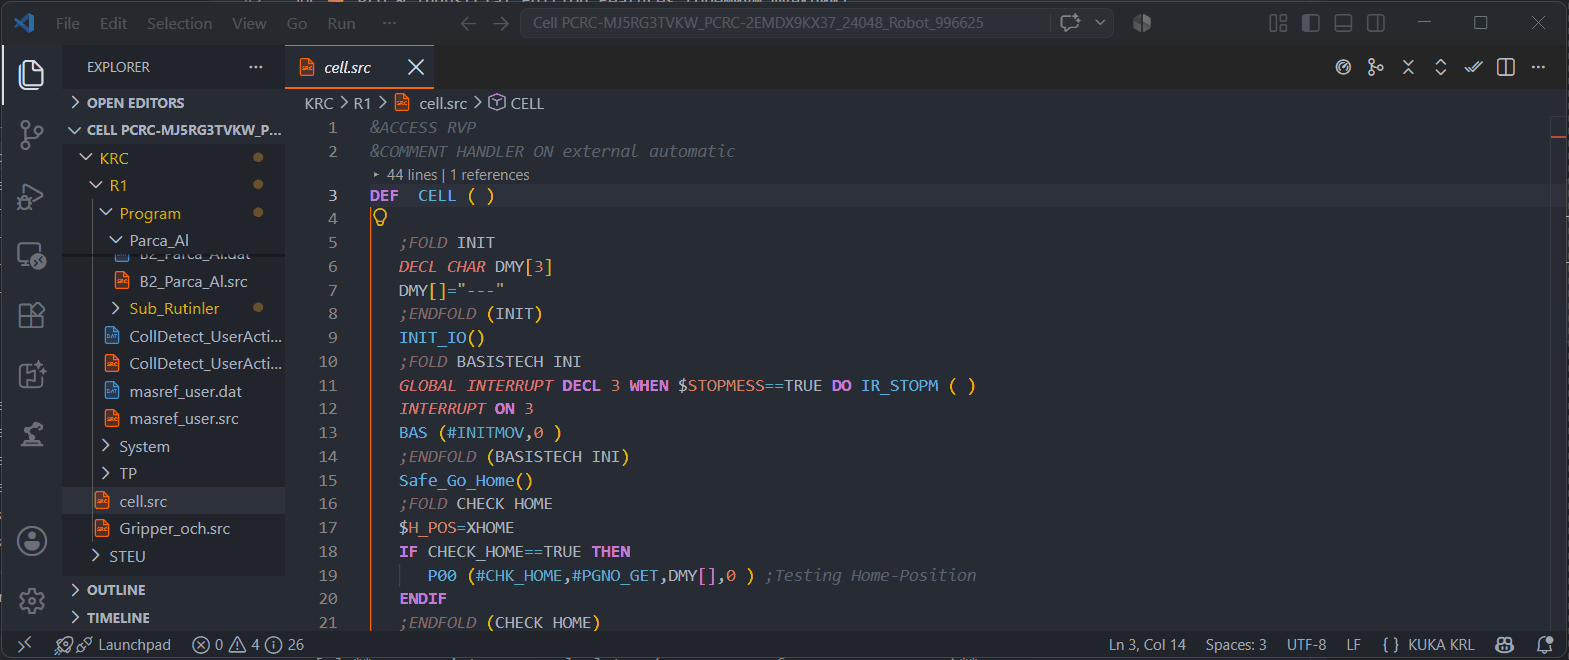Image resolution: width=1569 pixels, height=660 pixels.
Task: Click the expand folds icon in editor toolbar
Action: tap(1441, 67)
